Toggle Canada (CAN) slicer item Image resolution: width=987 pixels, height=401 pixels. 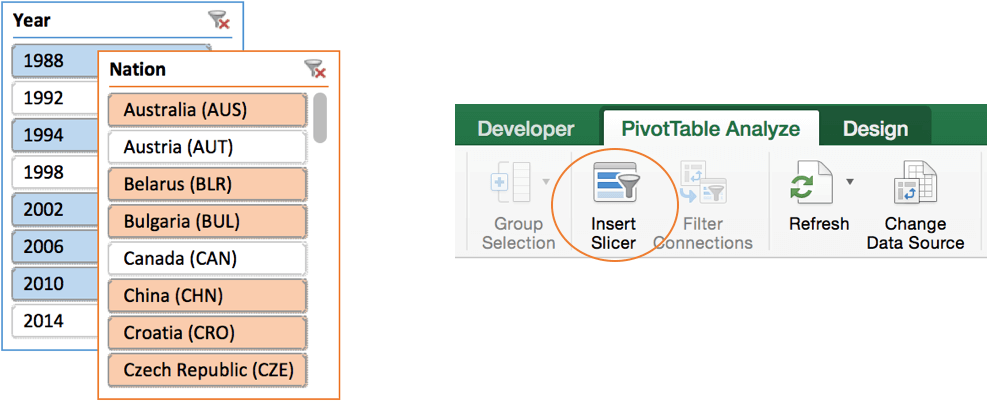tap(206, 259)
